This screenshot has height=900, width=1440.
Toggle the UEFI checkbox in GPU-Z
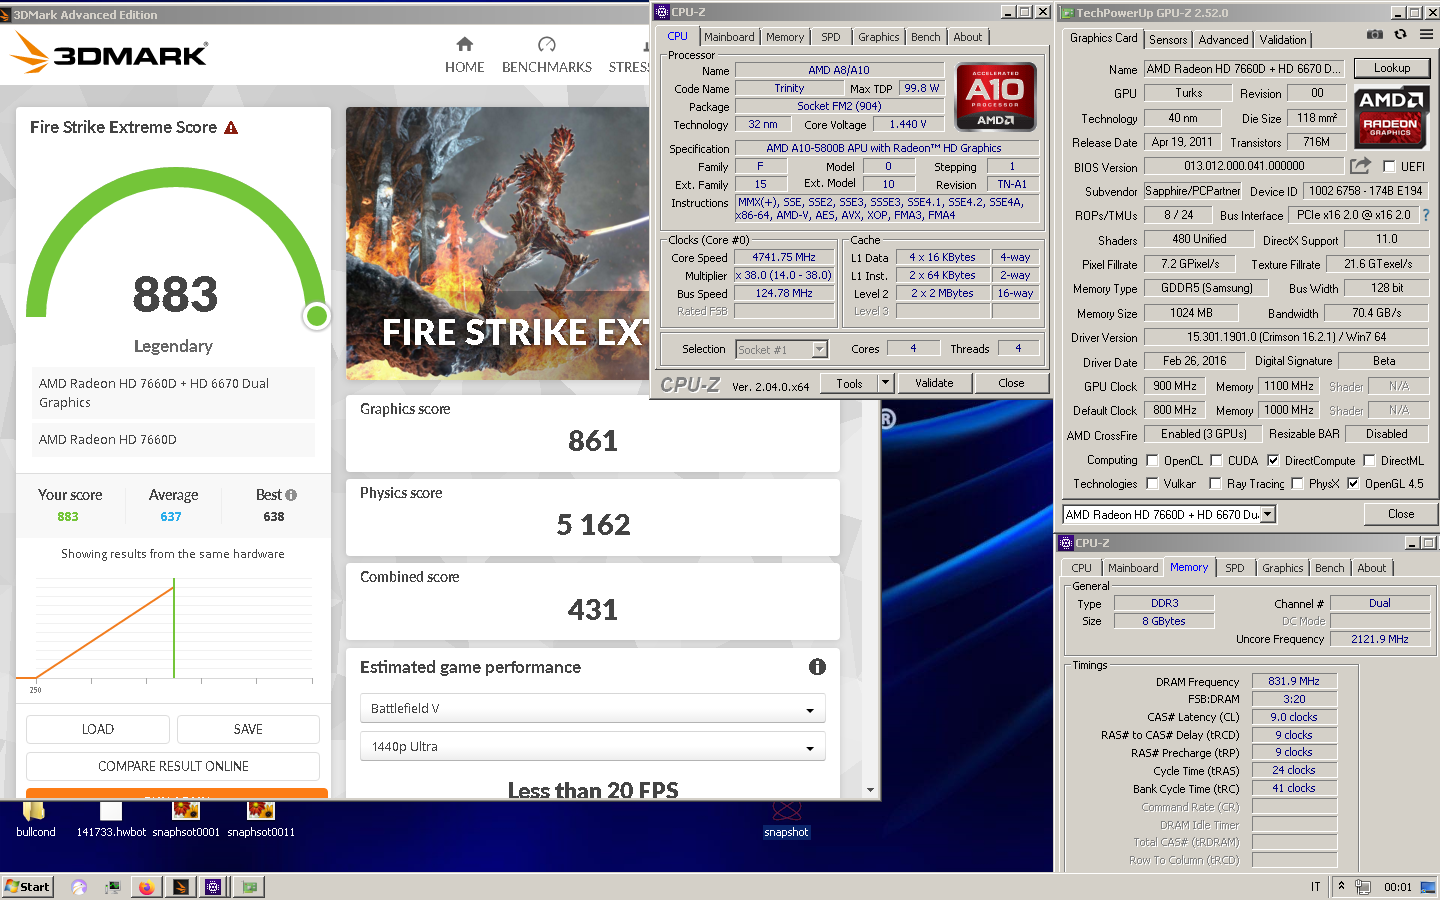tap(1389, 167)
